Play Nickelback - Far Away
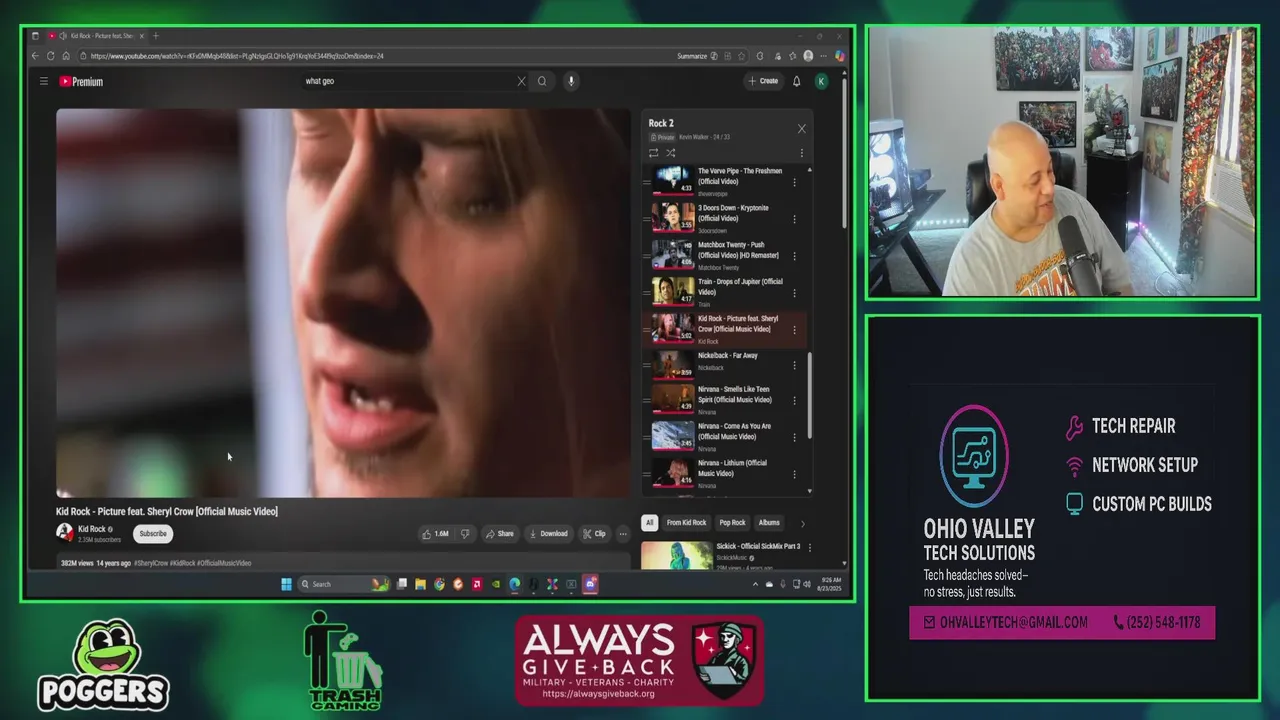The width and height of the screenshot is (1280, 720). [x=728, y=365]
